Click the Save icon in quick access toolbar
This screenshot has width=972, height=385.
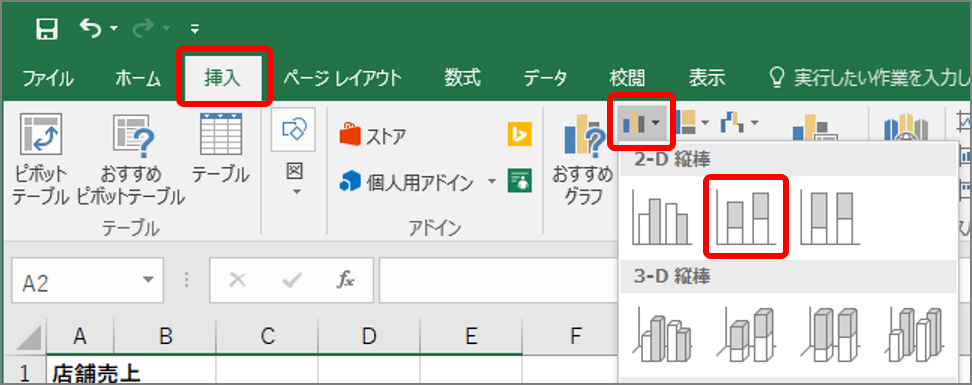pos(47,29)
